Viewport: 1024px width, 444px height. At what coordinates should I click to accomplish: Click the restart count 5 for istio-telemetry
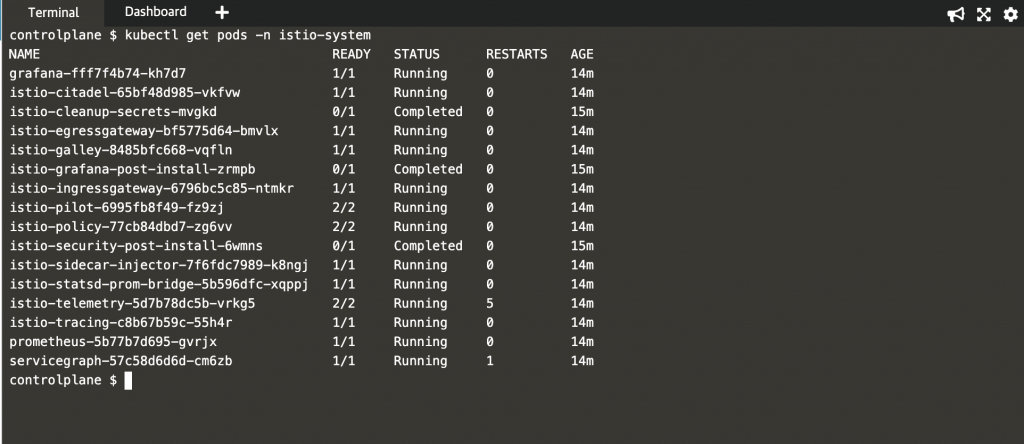tap(490, 304)
